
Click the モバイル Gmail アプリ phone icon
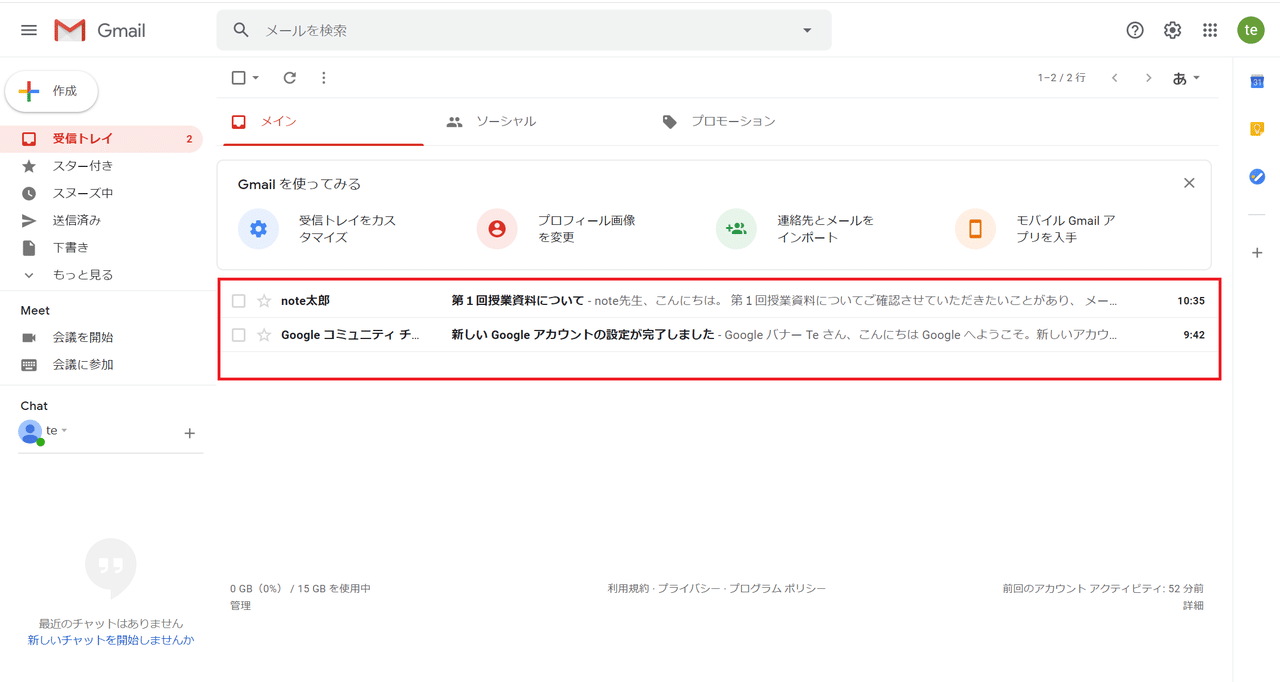[975, 229]
